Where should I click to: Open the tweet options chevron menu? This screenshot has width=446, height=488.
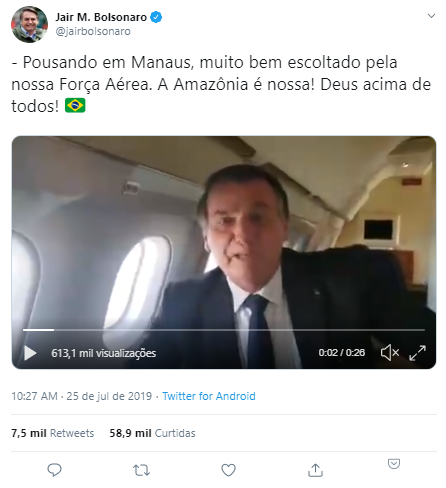pyautogui.click(x=431, y=16)
